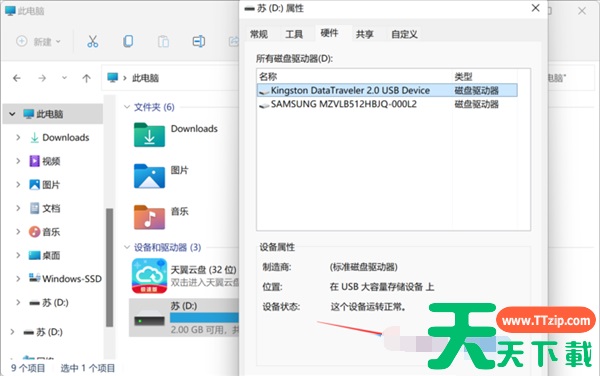Viewport: 600px width, 376px height.
Task: Click the 类型 column header
Action: coord(485,77)
